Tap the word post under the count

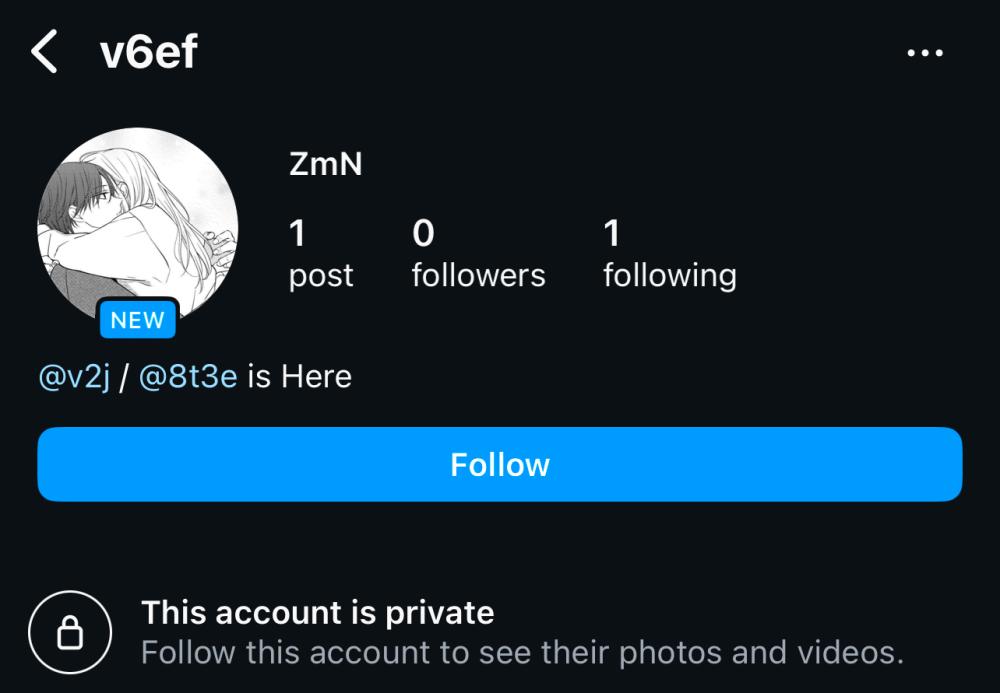(321, 276)
